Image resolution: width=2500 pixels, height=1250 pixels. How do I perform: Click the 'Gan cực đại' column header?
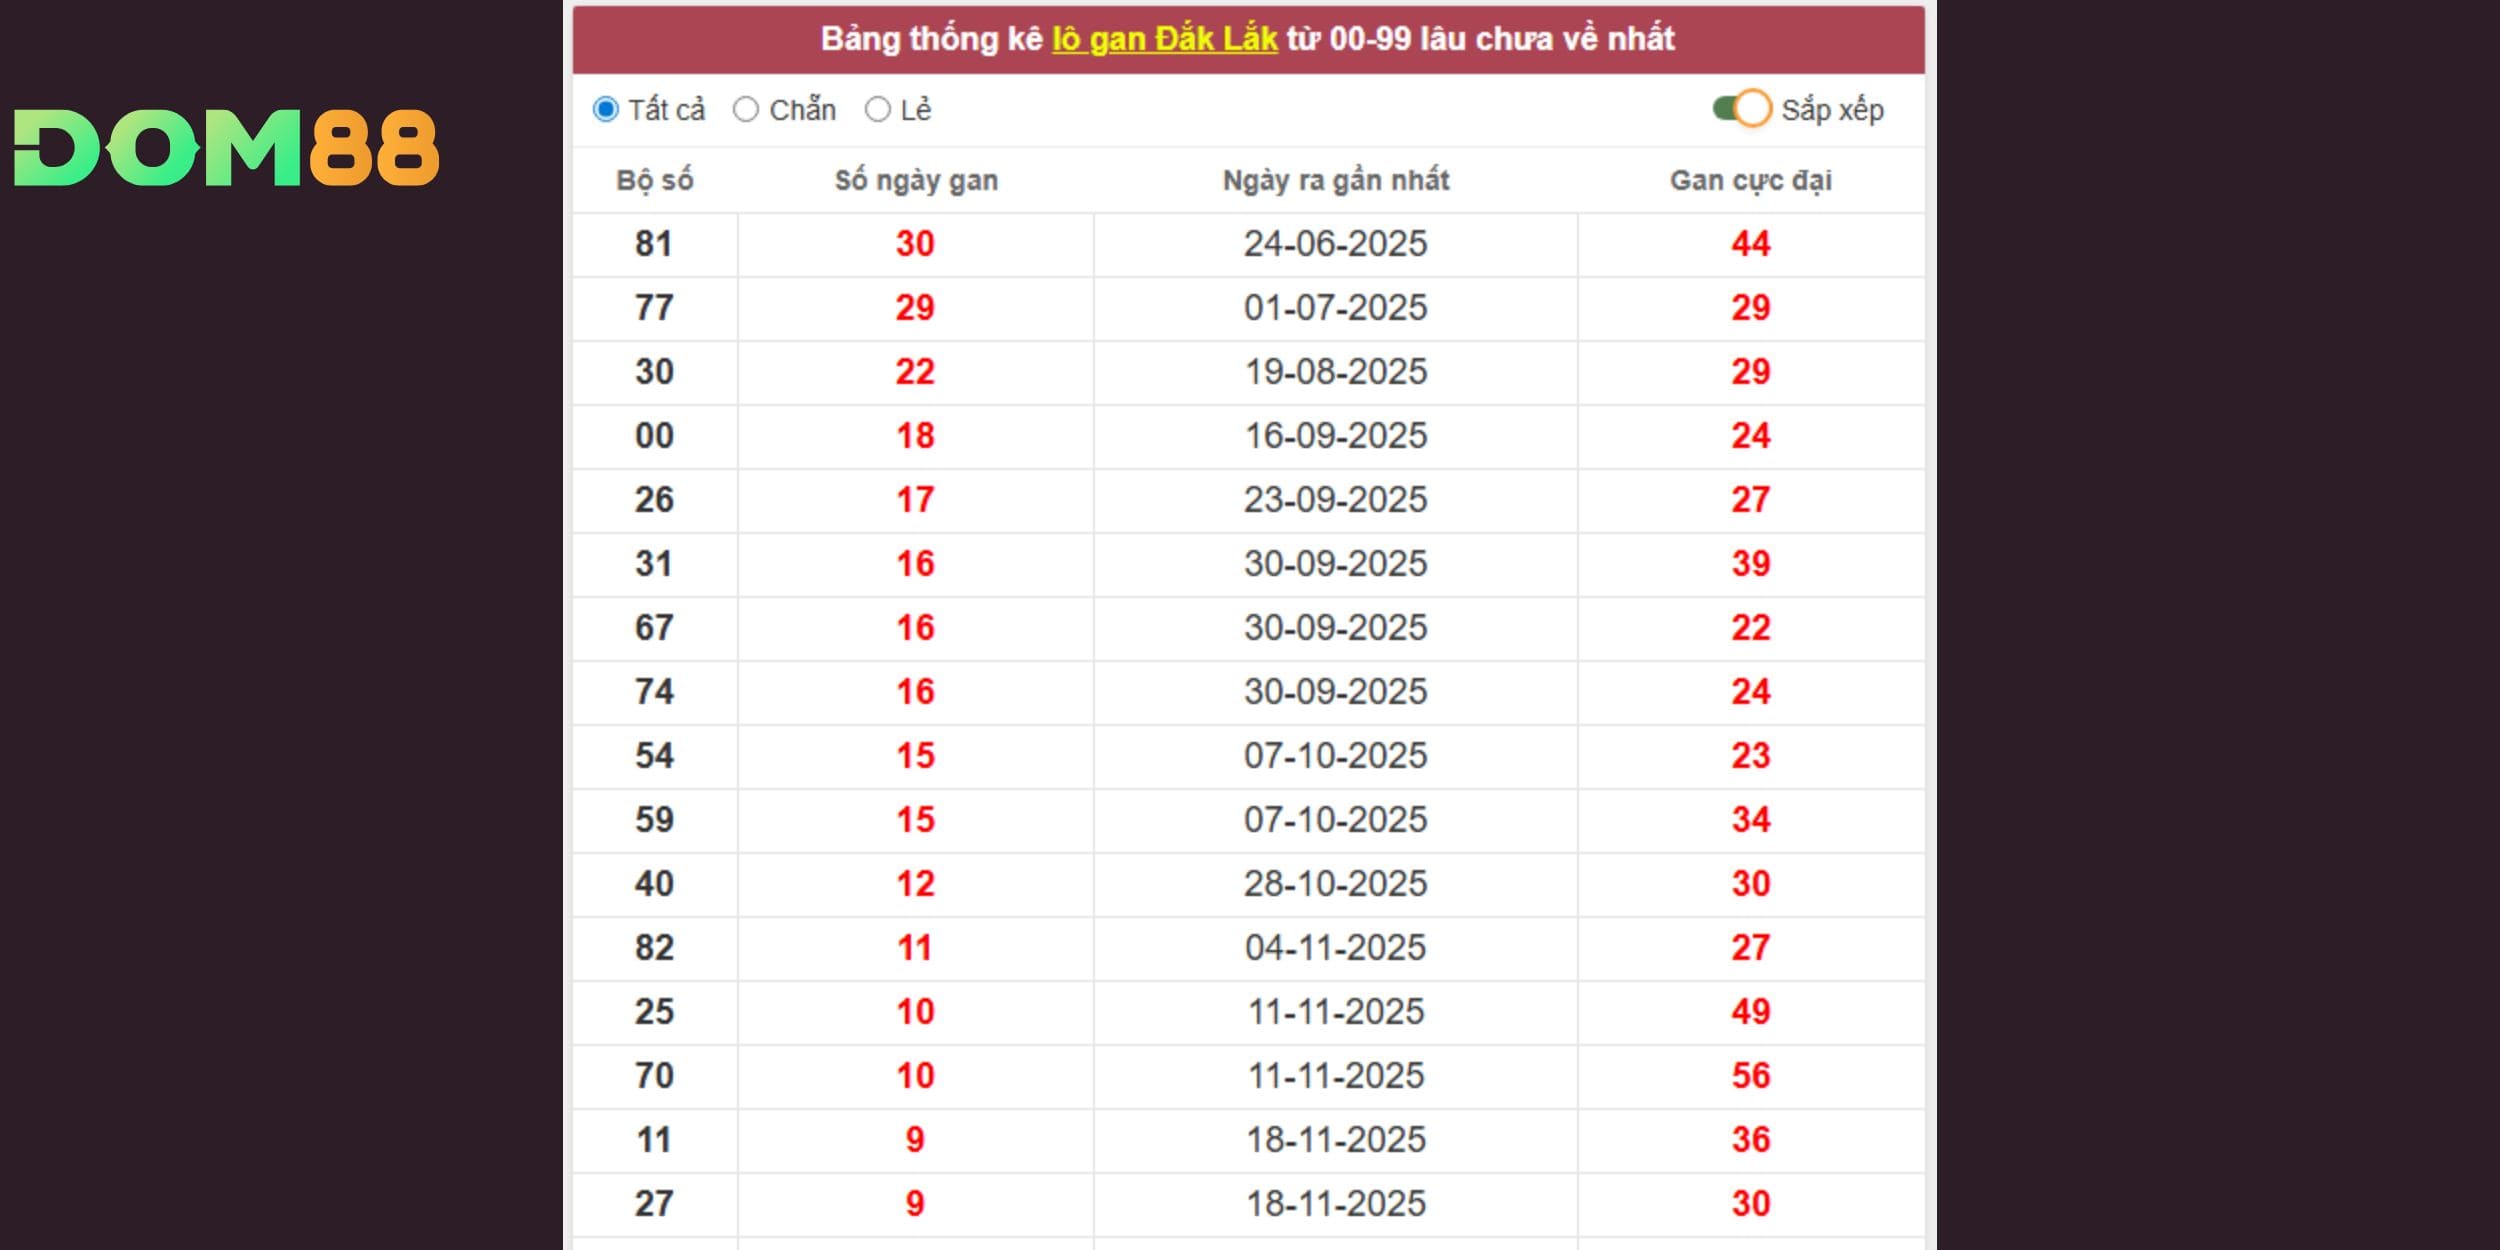(x=1750, y=180)
